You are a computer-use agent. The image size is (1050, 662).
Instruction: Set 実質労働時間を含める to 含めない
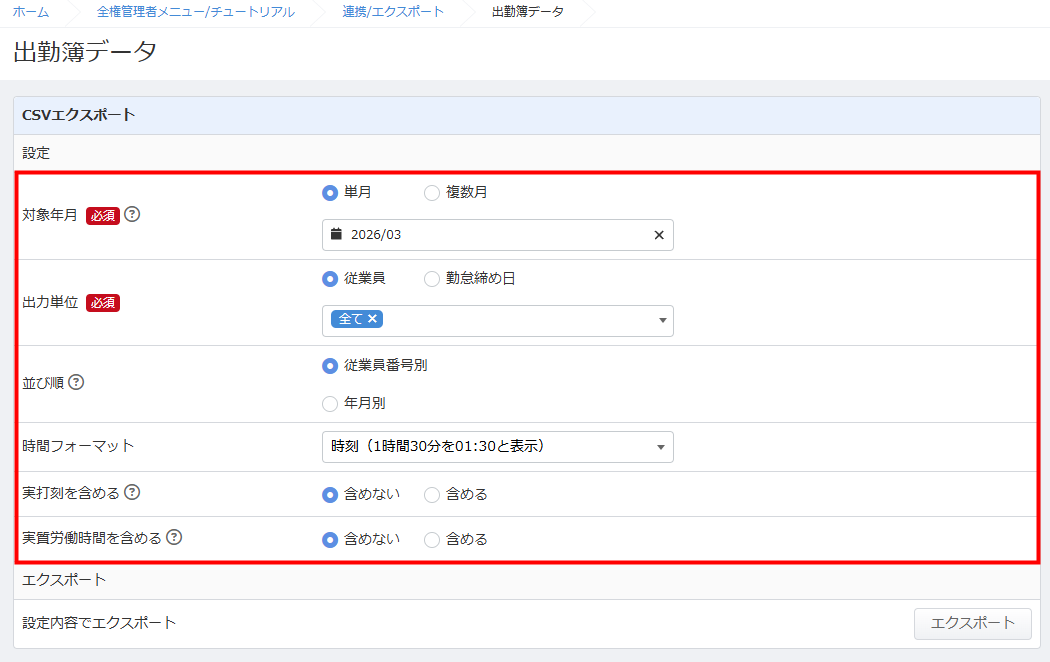coord(329,540)
